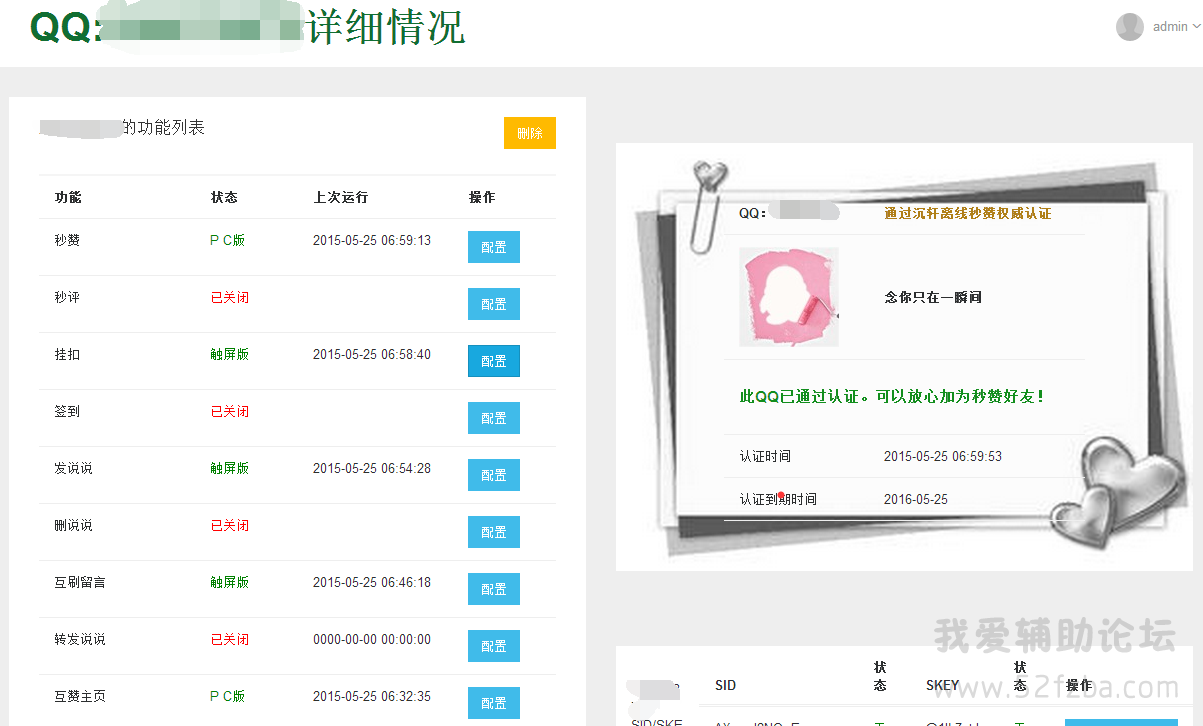This screenshot has width=1203, height=726.
Task: Click the ＰＣ版 status of 秒赞
Action: pos(227,240)
